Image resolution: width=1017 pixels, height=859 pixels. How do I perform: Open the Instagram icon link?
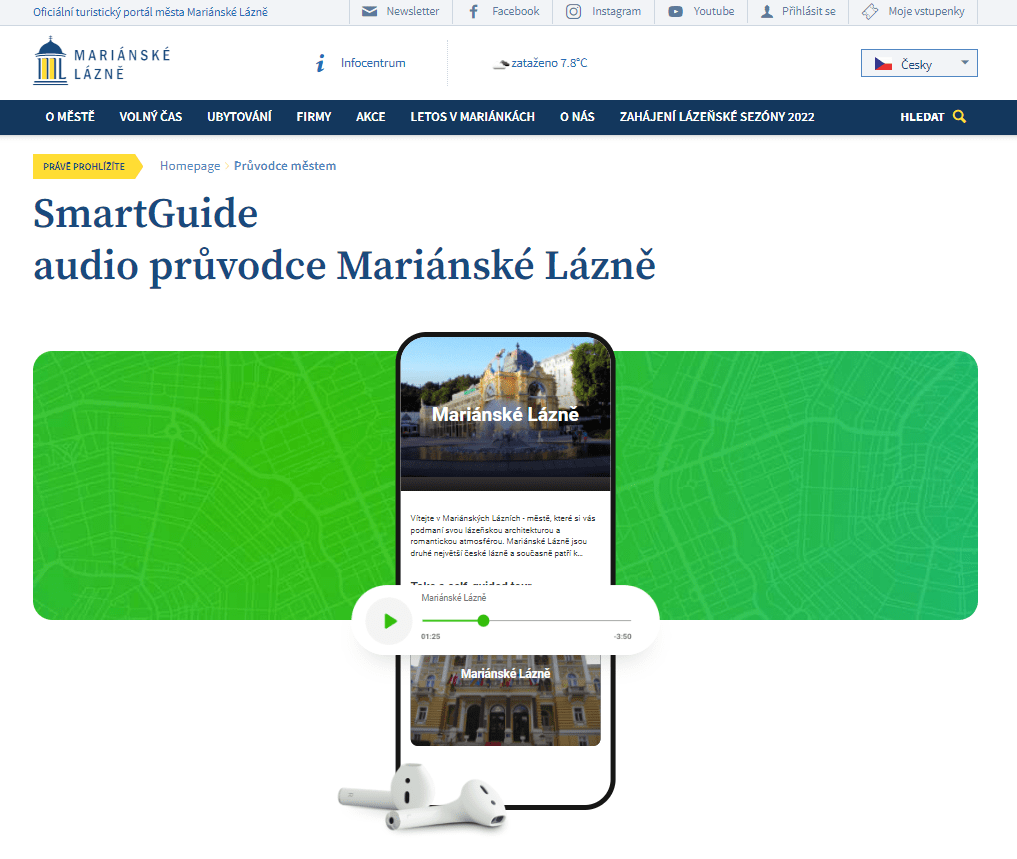(572, 12)
